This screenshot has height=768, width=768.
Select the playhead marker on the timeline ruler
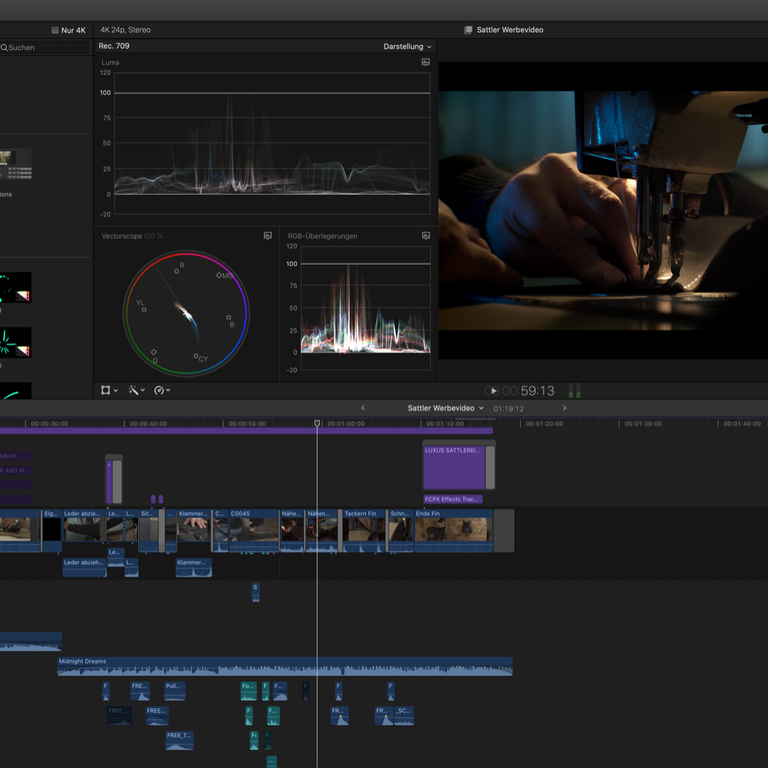(317, 423)
